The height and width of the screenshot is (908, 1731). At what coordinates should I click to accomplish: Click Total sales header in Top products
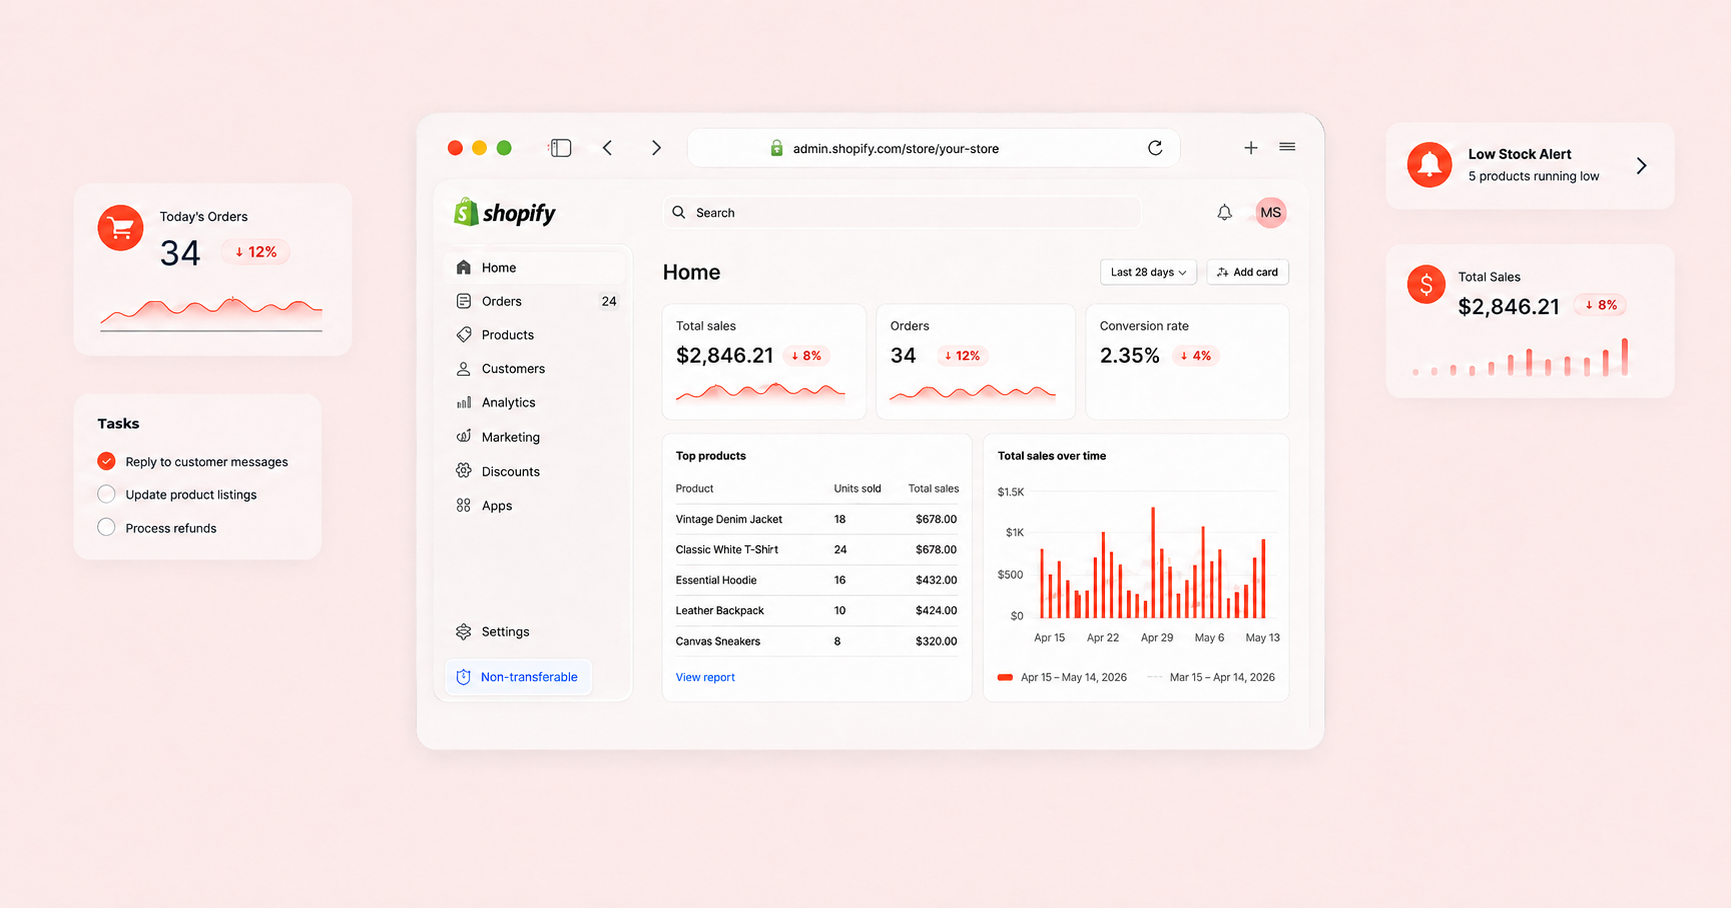click(x=933, y=488)
